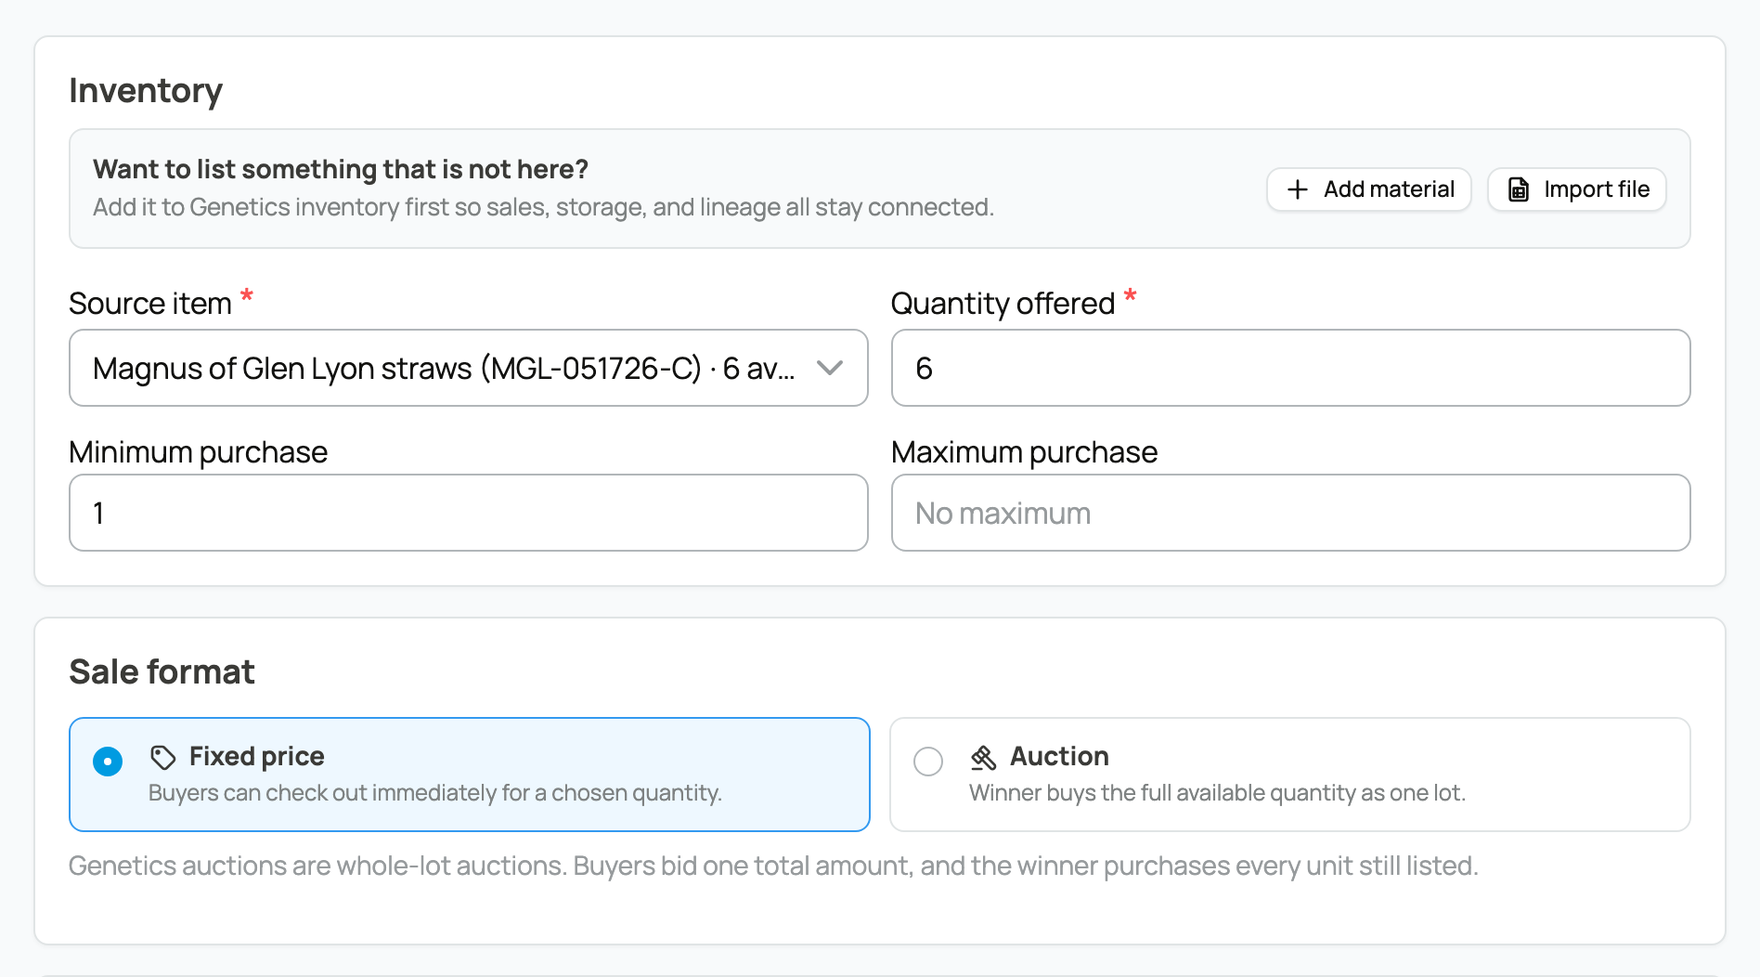Click the plus icon on Add material
Viewport: 1760px width, 977px height.
point(1297,189)
